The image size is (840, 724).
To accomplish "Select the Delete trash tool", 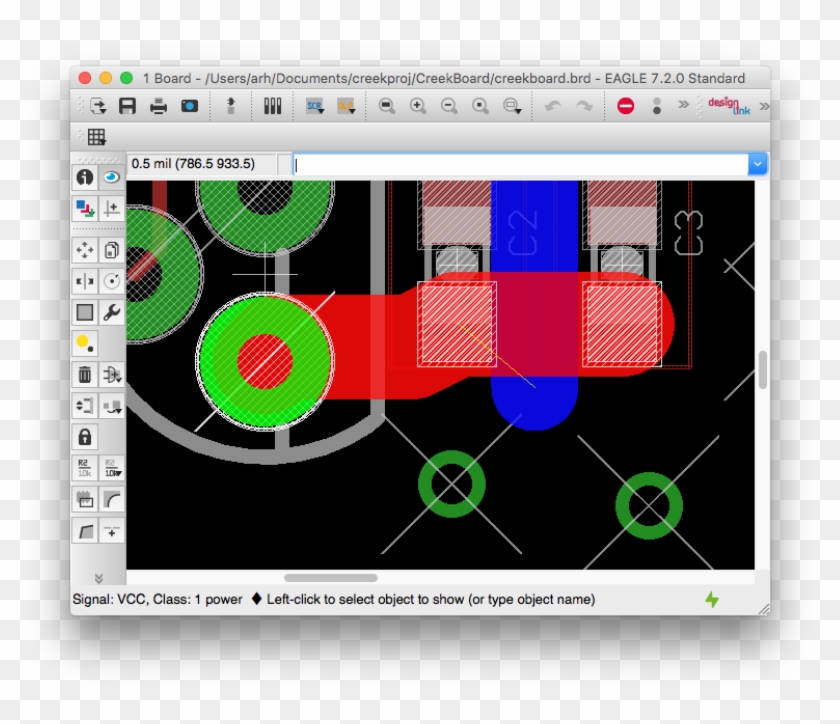I will pos(85,375).
